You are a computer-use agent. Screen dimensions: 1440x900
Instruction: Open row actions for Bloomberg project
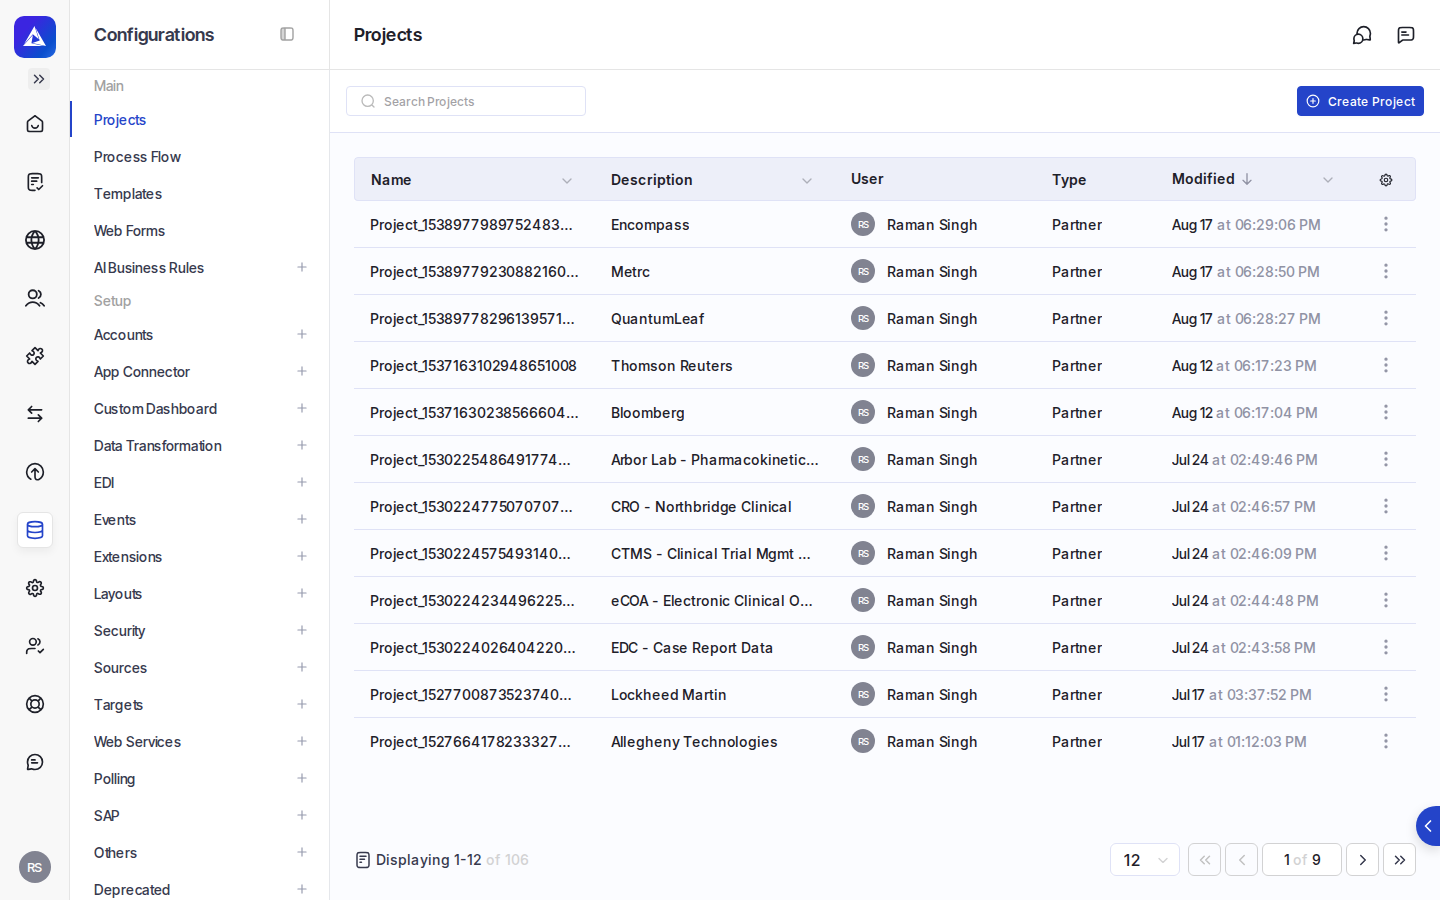[x=1386, y=412]
